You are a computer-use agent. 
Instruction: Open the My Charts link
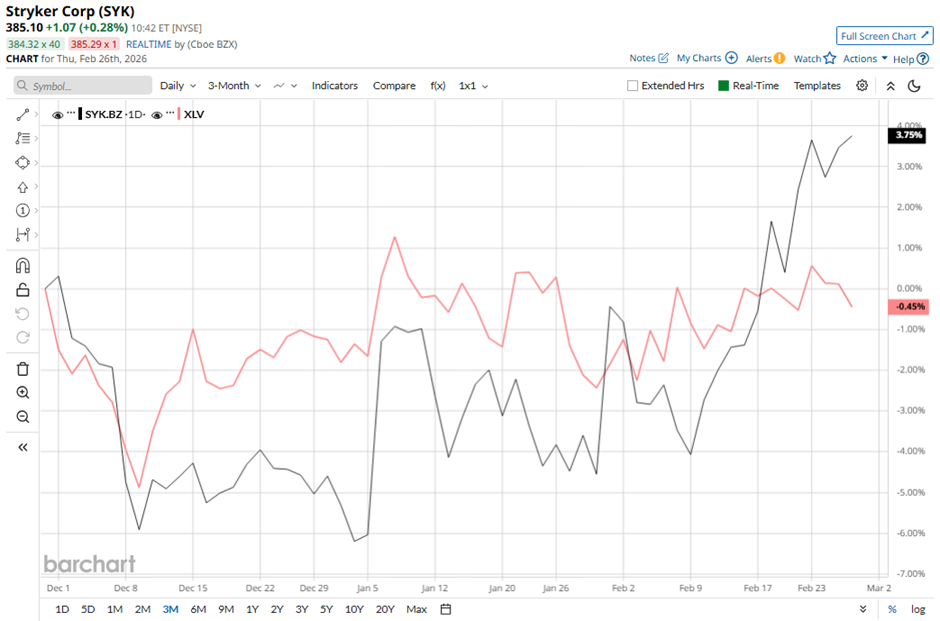coord(706,59)
